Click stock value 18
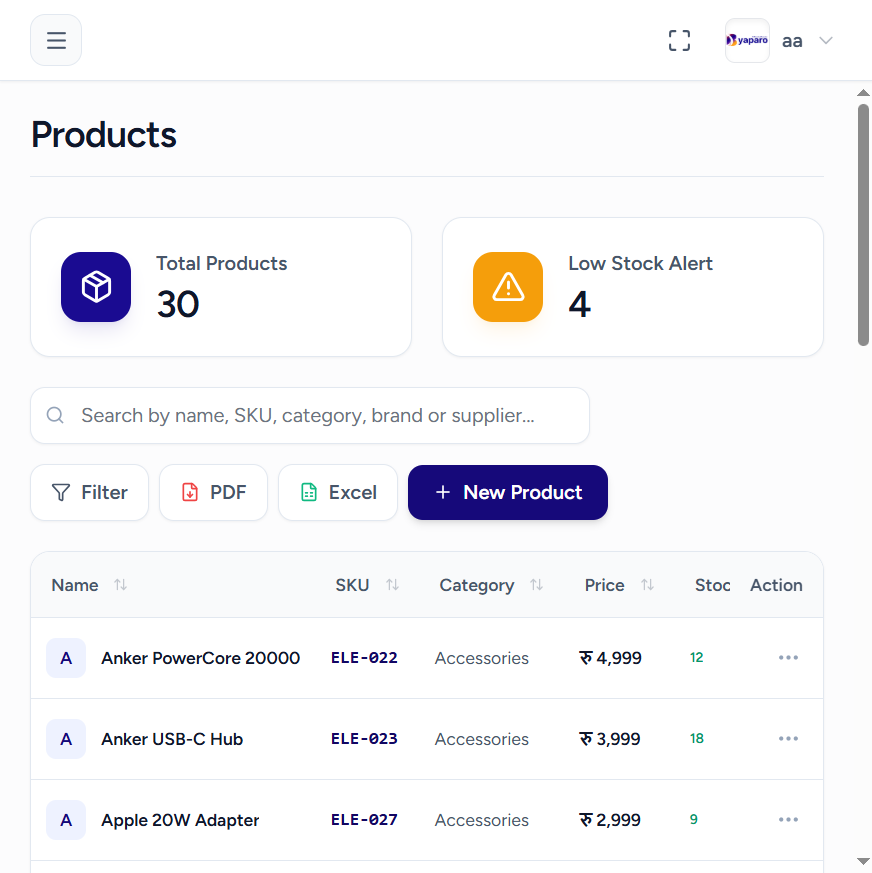872x873 pixels. (697, 739)
